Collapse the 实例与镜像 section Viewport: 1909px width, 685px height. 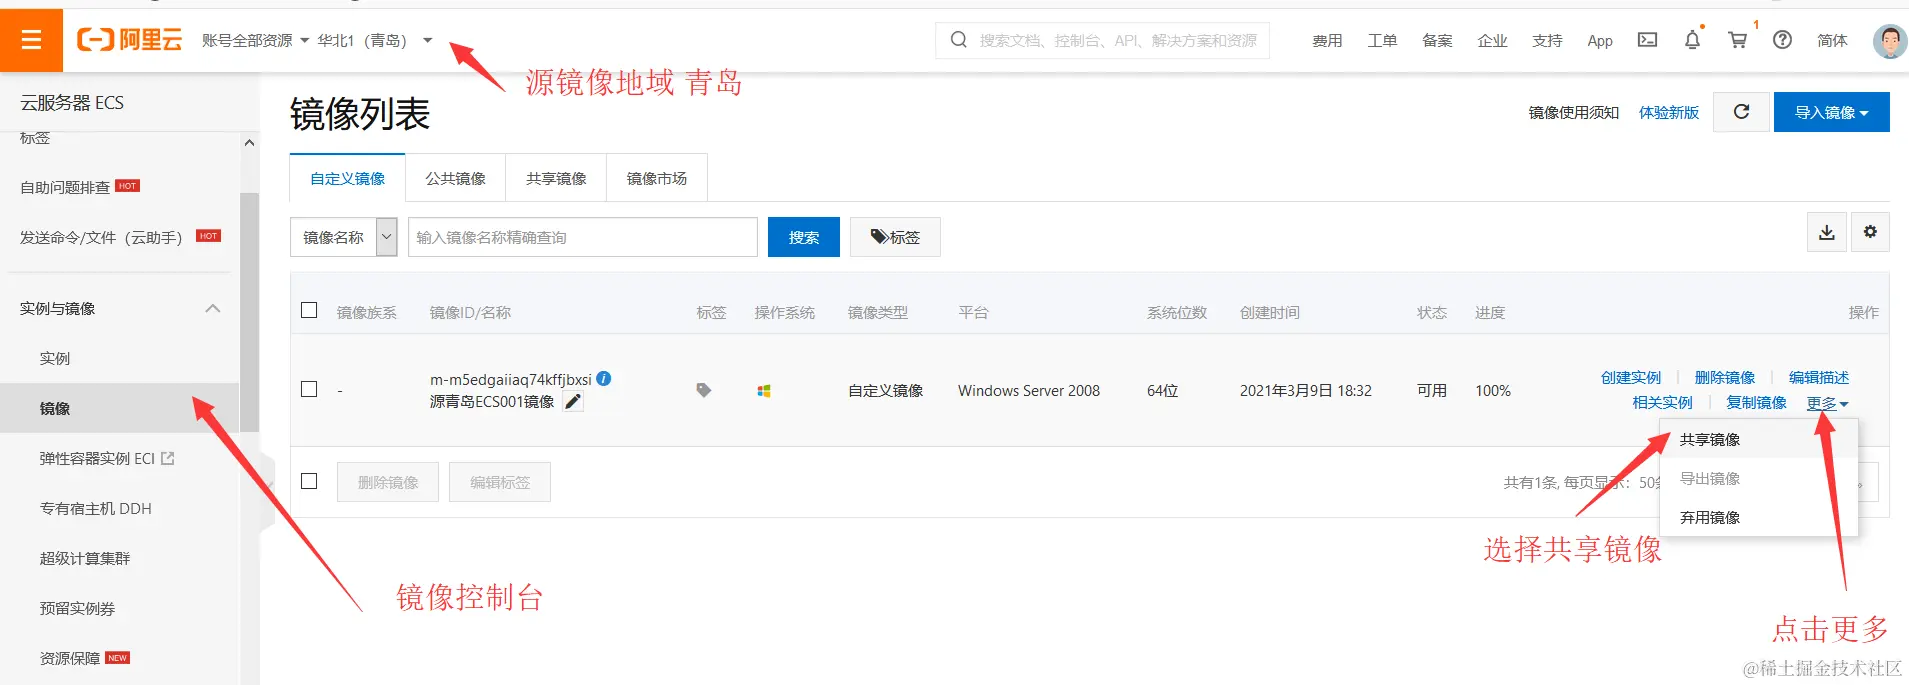tap(212, 308)
